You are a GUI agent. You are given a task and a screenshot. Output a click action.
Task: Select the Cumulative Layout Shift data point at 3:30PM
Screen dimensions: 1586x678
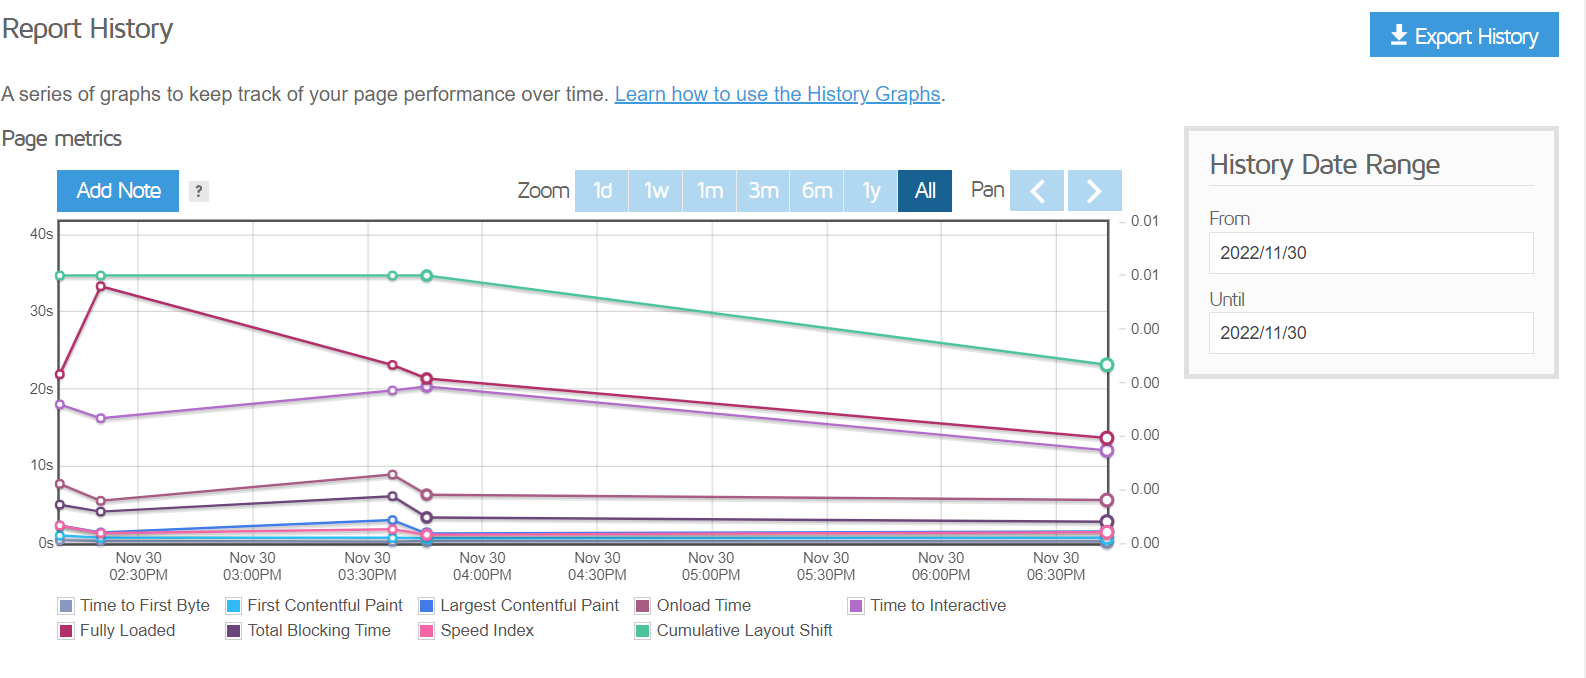391,274
